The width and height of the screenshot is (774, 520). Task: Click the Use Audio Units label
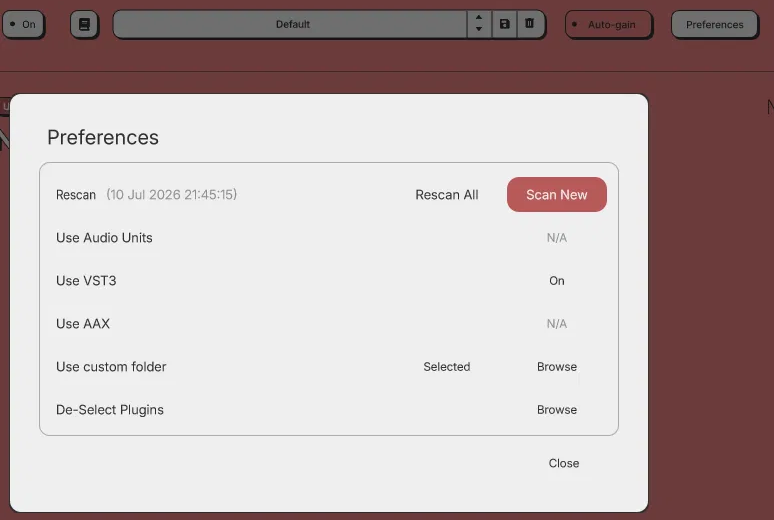104,238
